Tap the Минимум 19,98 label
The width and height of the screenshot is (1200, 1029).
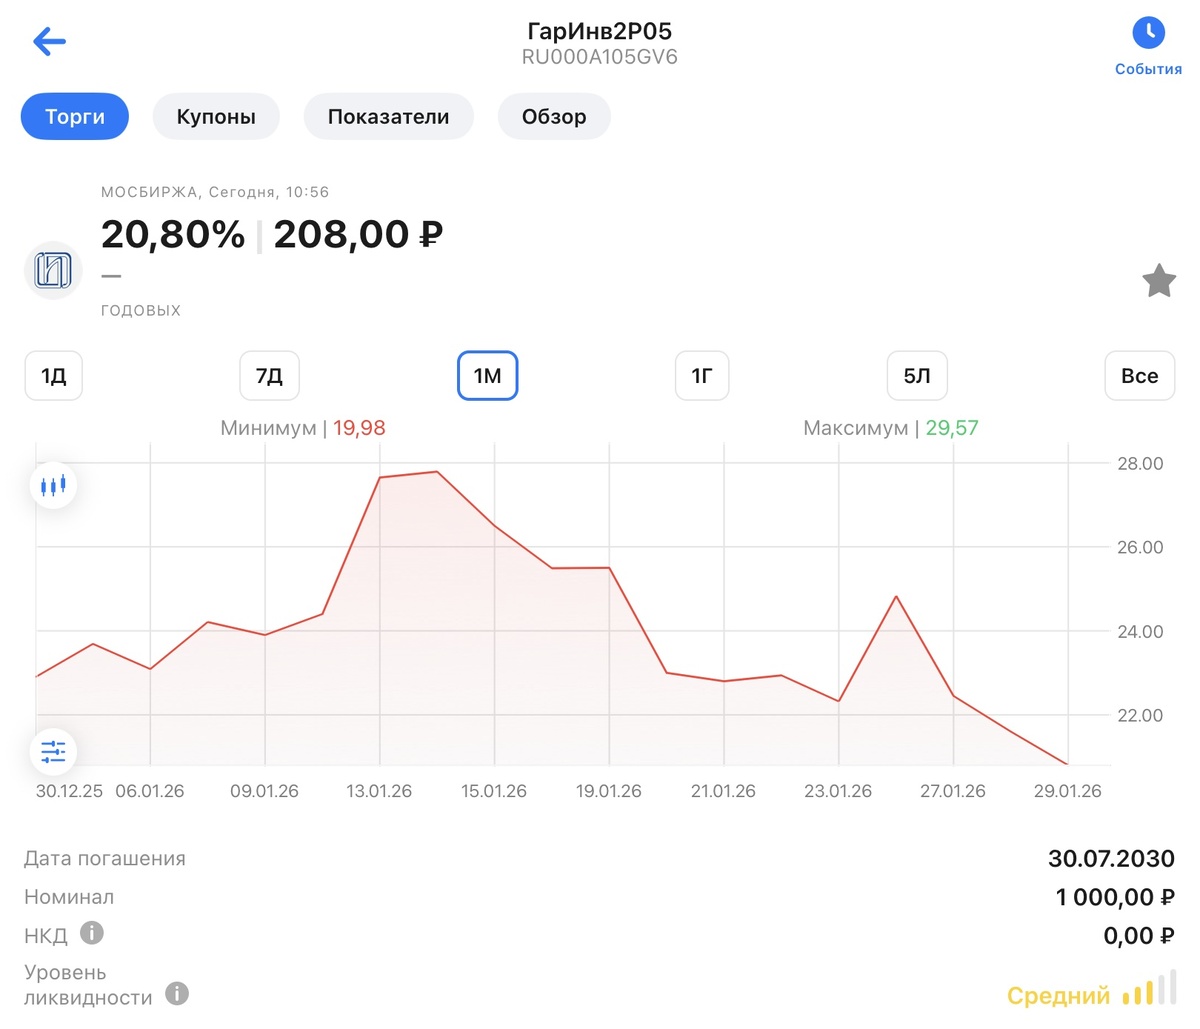tap(303, 428)
